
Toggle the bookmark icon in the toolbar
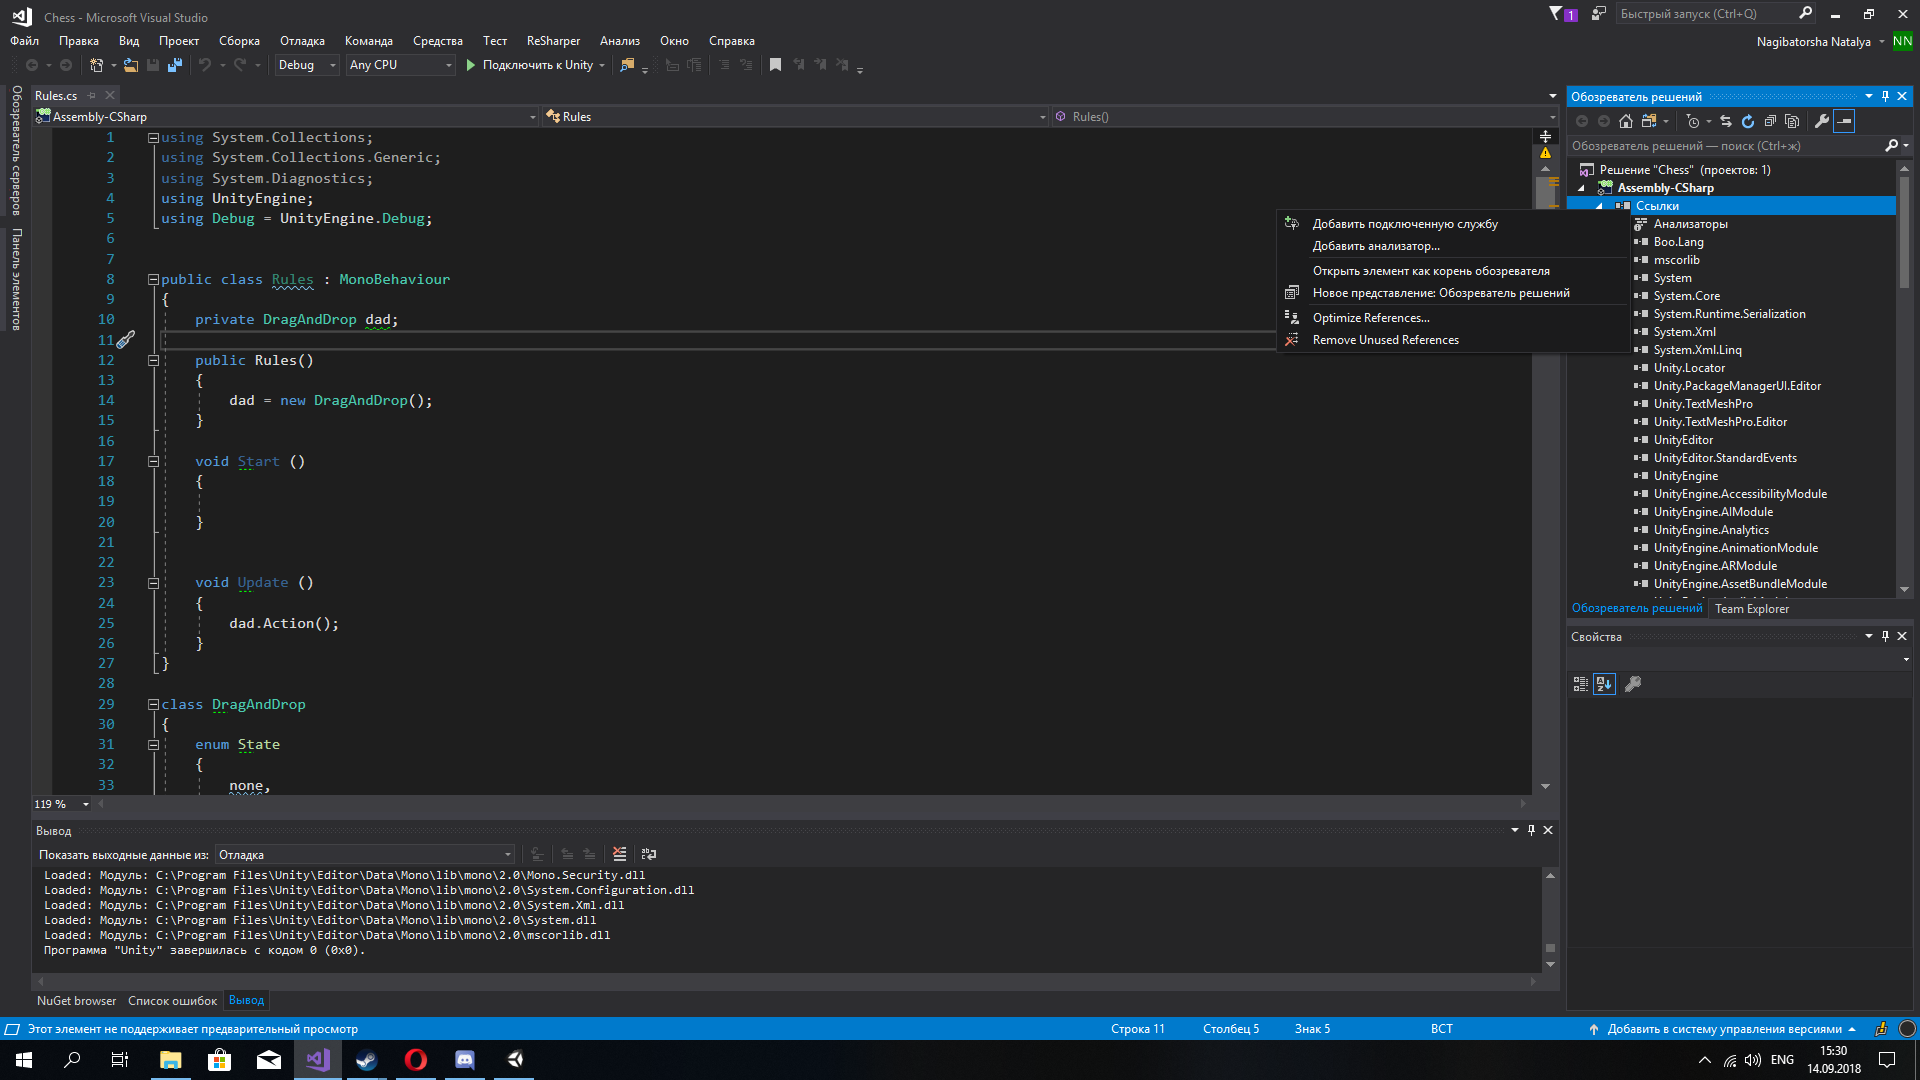[x=775, y=65]
